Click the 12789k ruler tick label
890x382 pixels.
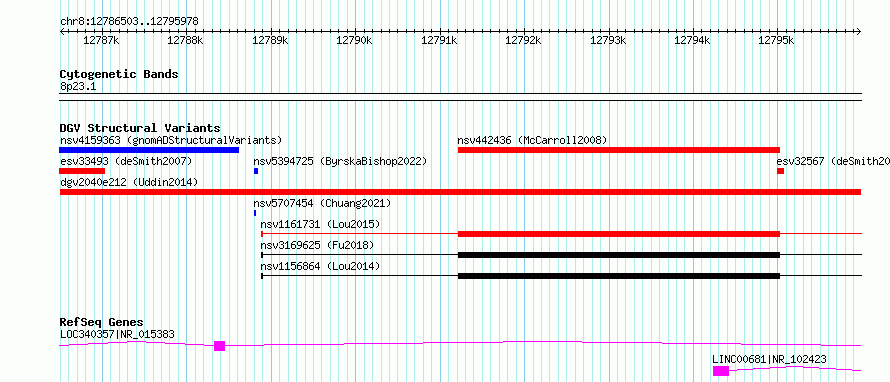click(270, 41)
